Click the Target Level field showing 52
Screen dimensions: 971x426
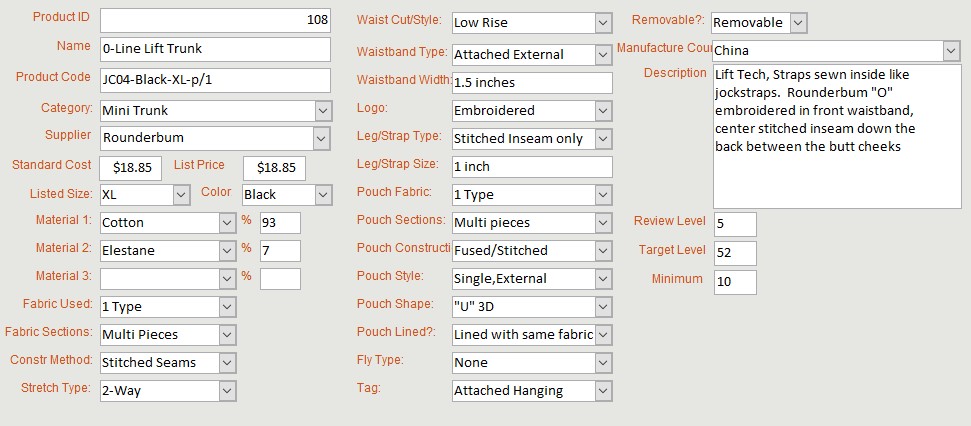pyautogui.click(x=735, y=253)
